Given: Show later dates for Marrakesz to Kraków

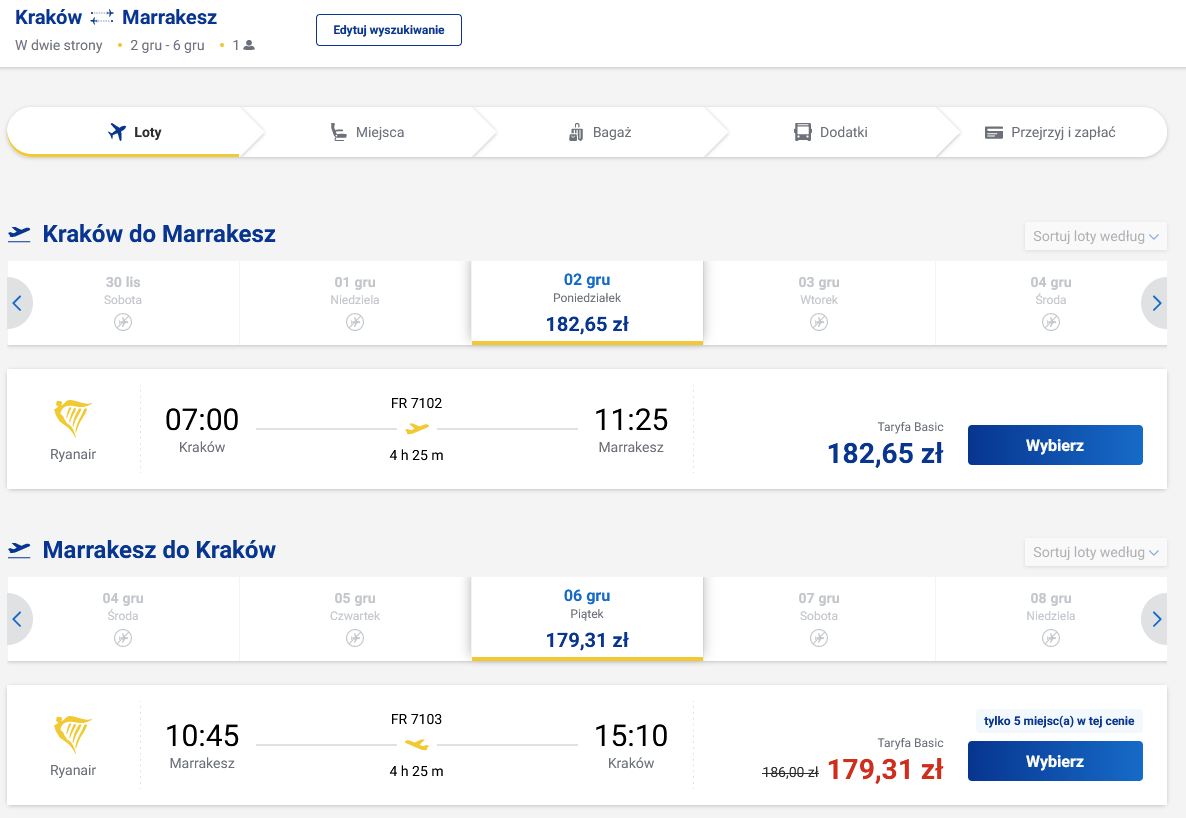Looking at the screenshot, I should click(x=1156, y=619).
